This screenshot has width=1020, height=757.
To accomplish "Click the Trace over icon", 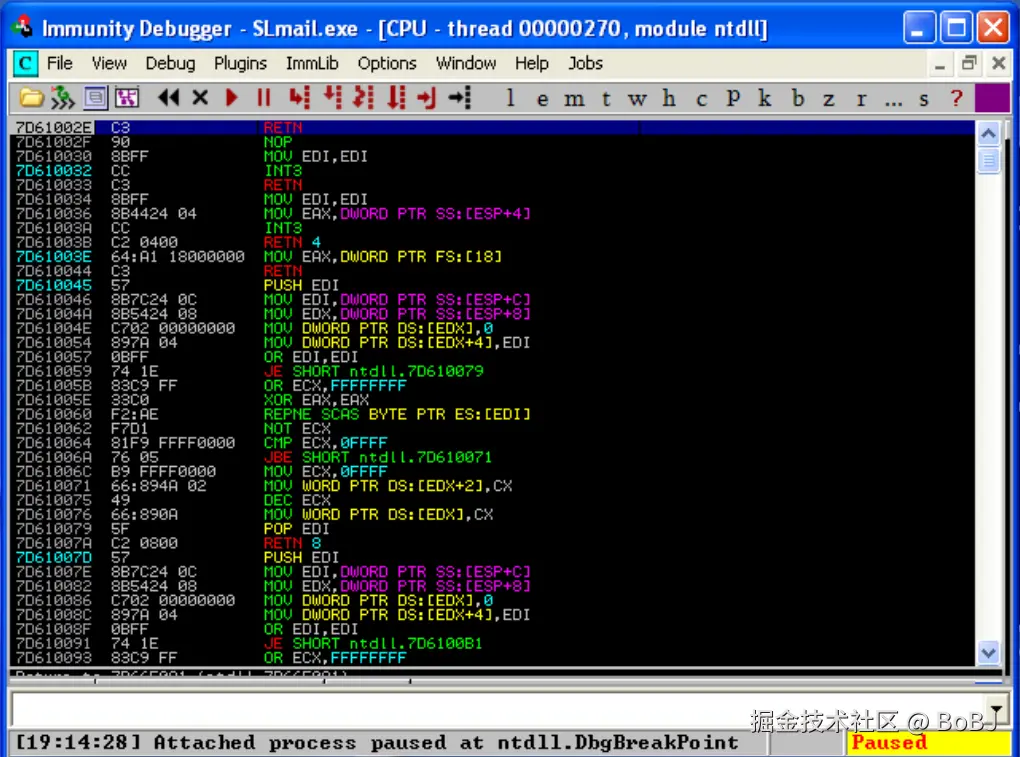I will 396,98.
